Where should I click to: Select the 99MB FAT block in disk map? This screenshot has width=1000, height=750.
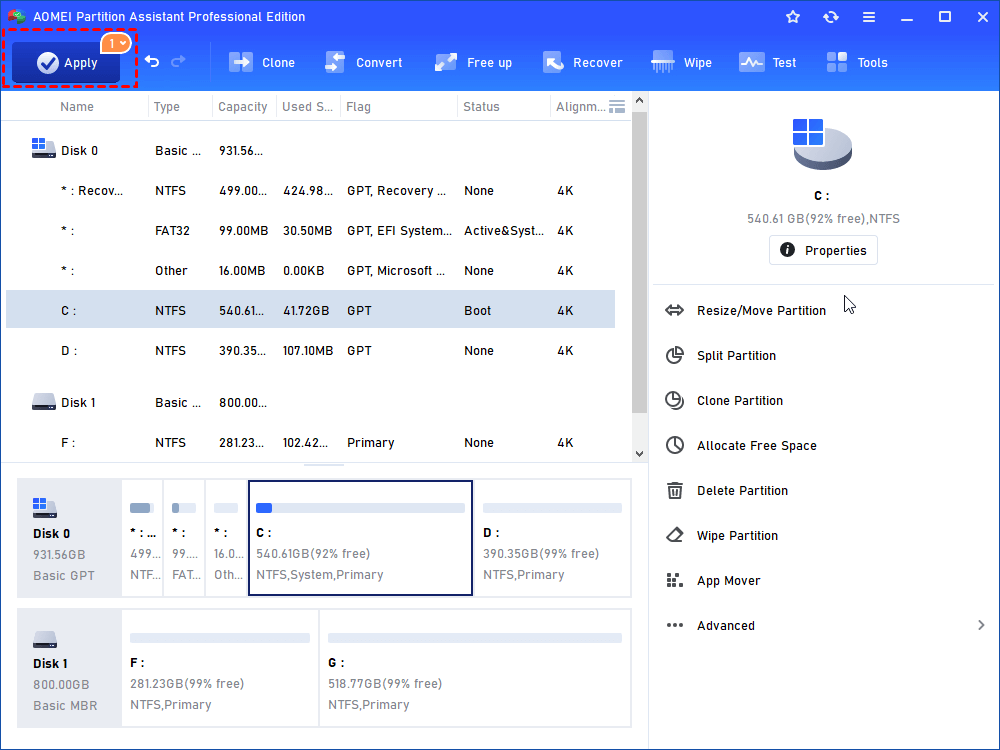pos(184,538)
